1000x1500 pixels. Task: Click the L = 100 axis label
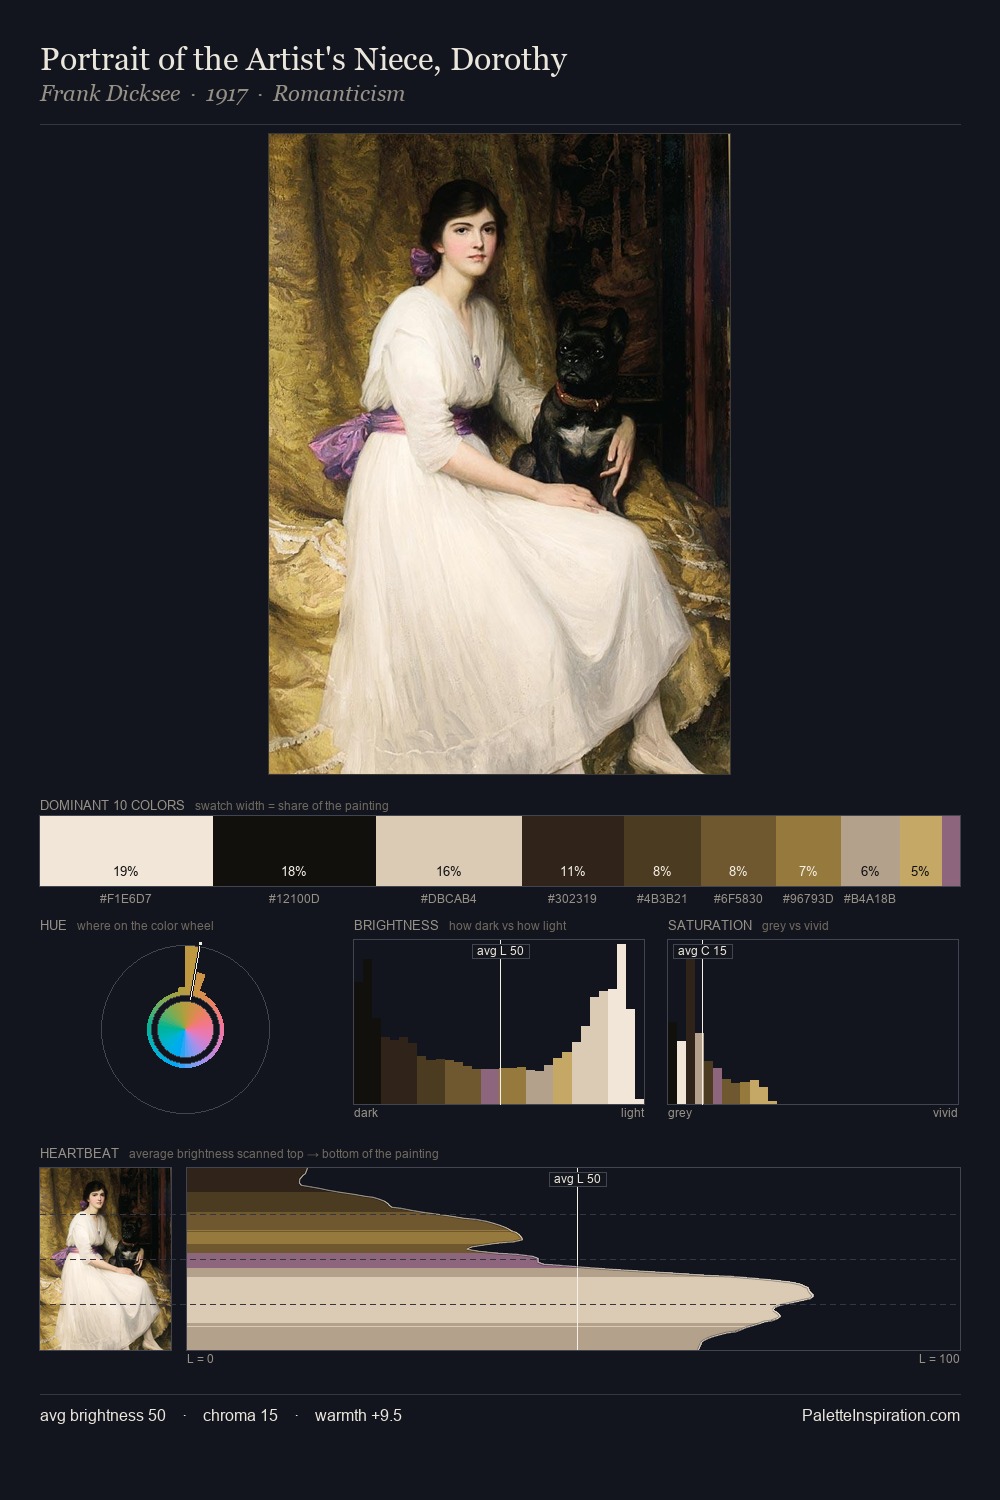pos(939,1359)
